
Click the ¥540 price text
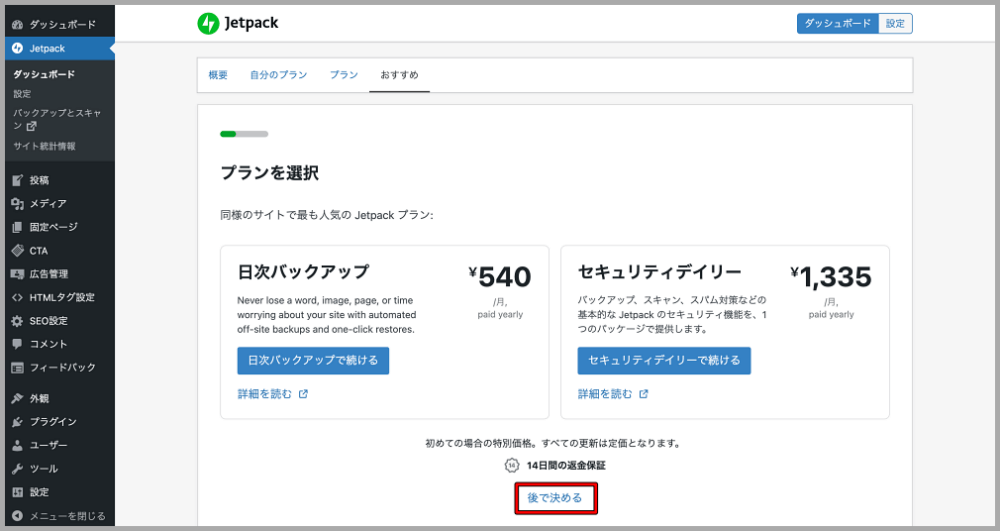(x=499, y=277)
